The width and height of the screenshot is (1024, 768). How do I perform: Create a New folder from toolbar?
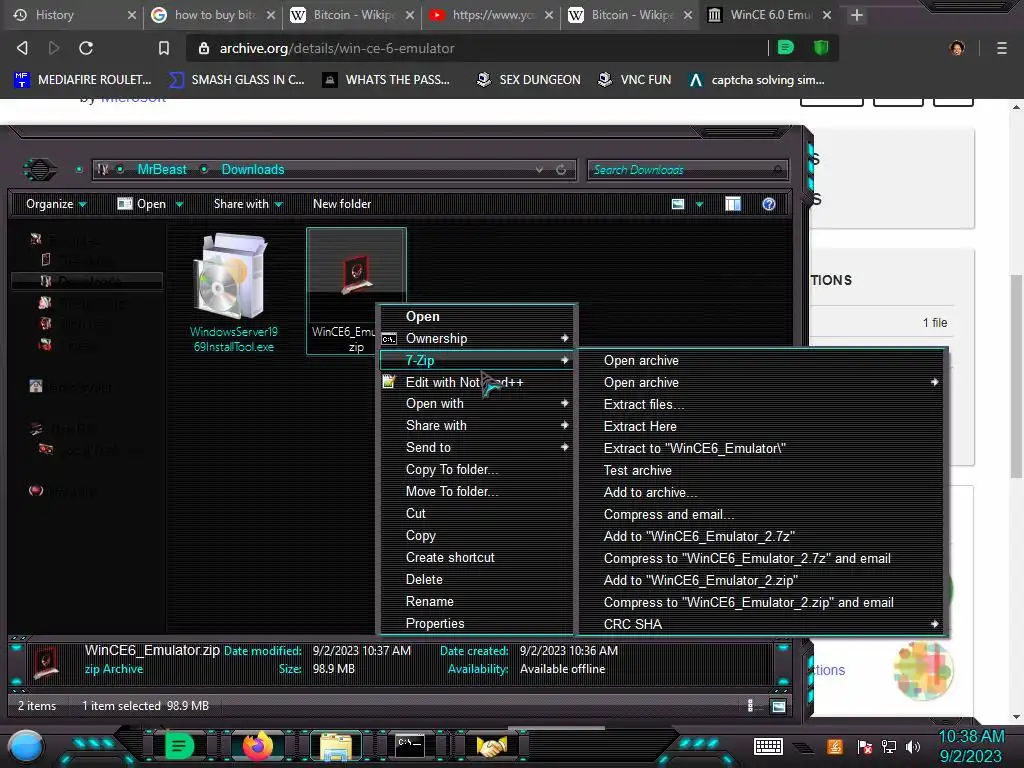(342, 204)
